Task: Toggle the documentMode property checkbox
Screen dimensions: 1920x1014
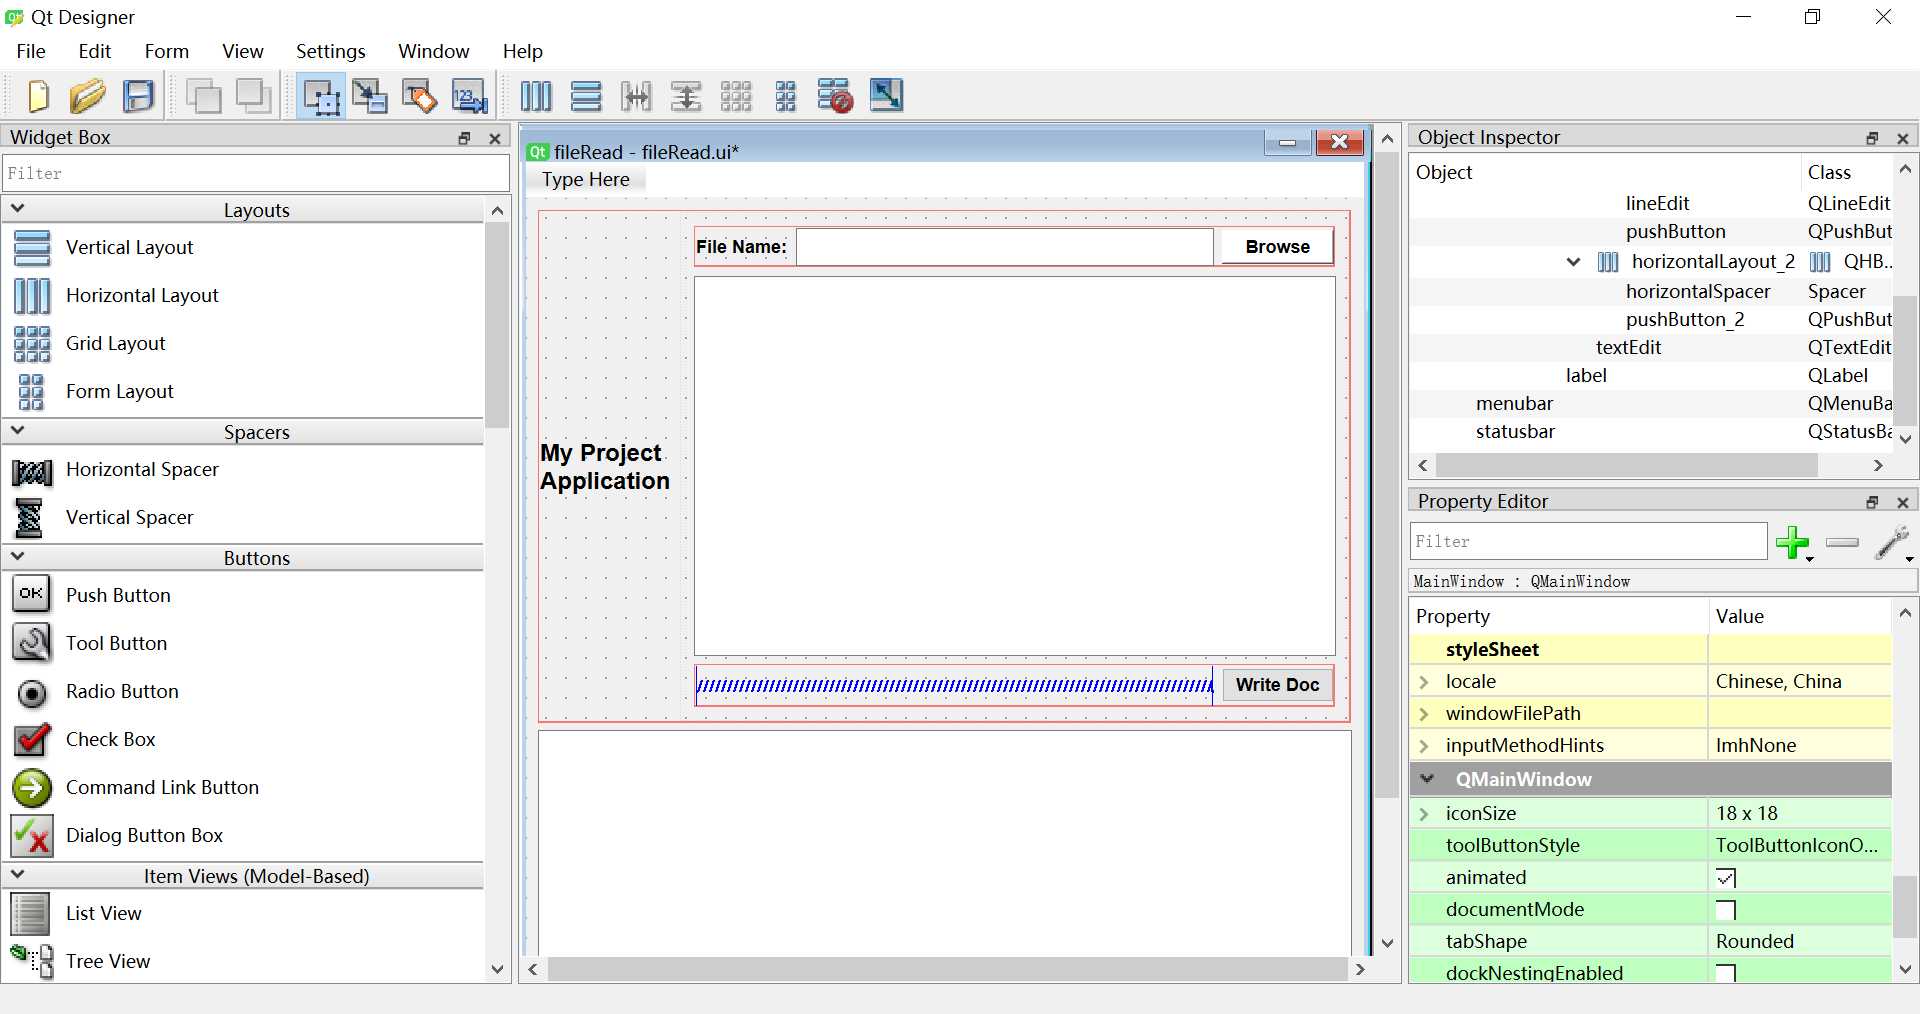Action: pyautogui.click(x=1726, y=910)
